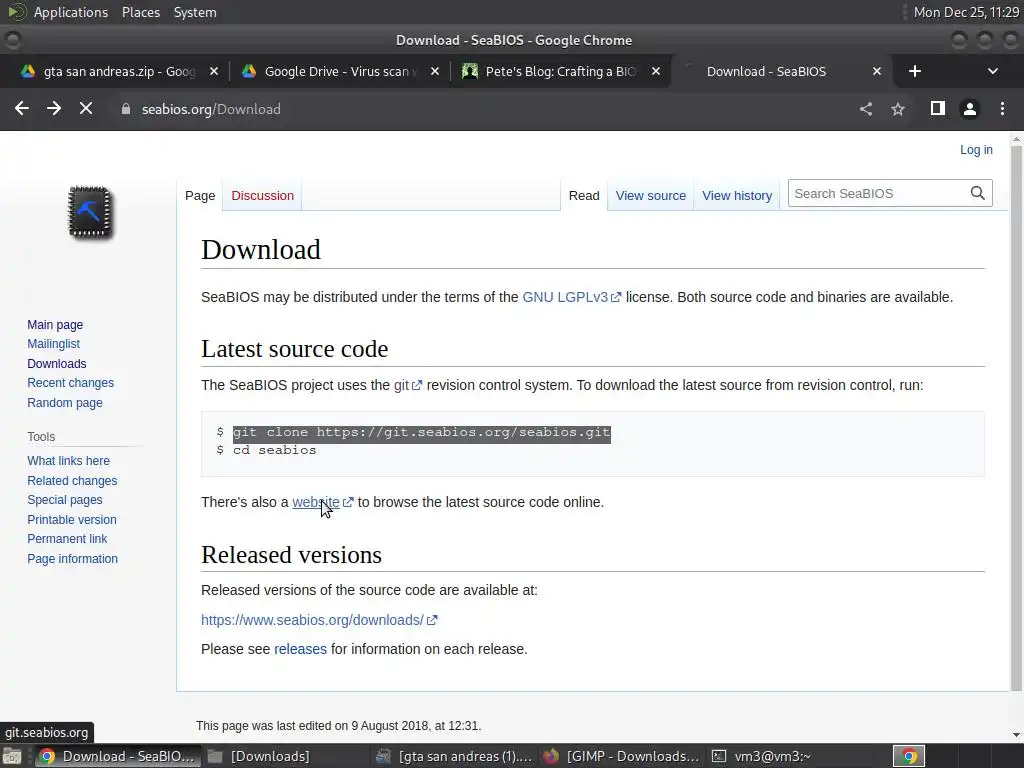Image resolution: width=1024 pixels, height=768 pixels.
Task: Bookmark this page with the star icon
Action: point(898,109)
